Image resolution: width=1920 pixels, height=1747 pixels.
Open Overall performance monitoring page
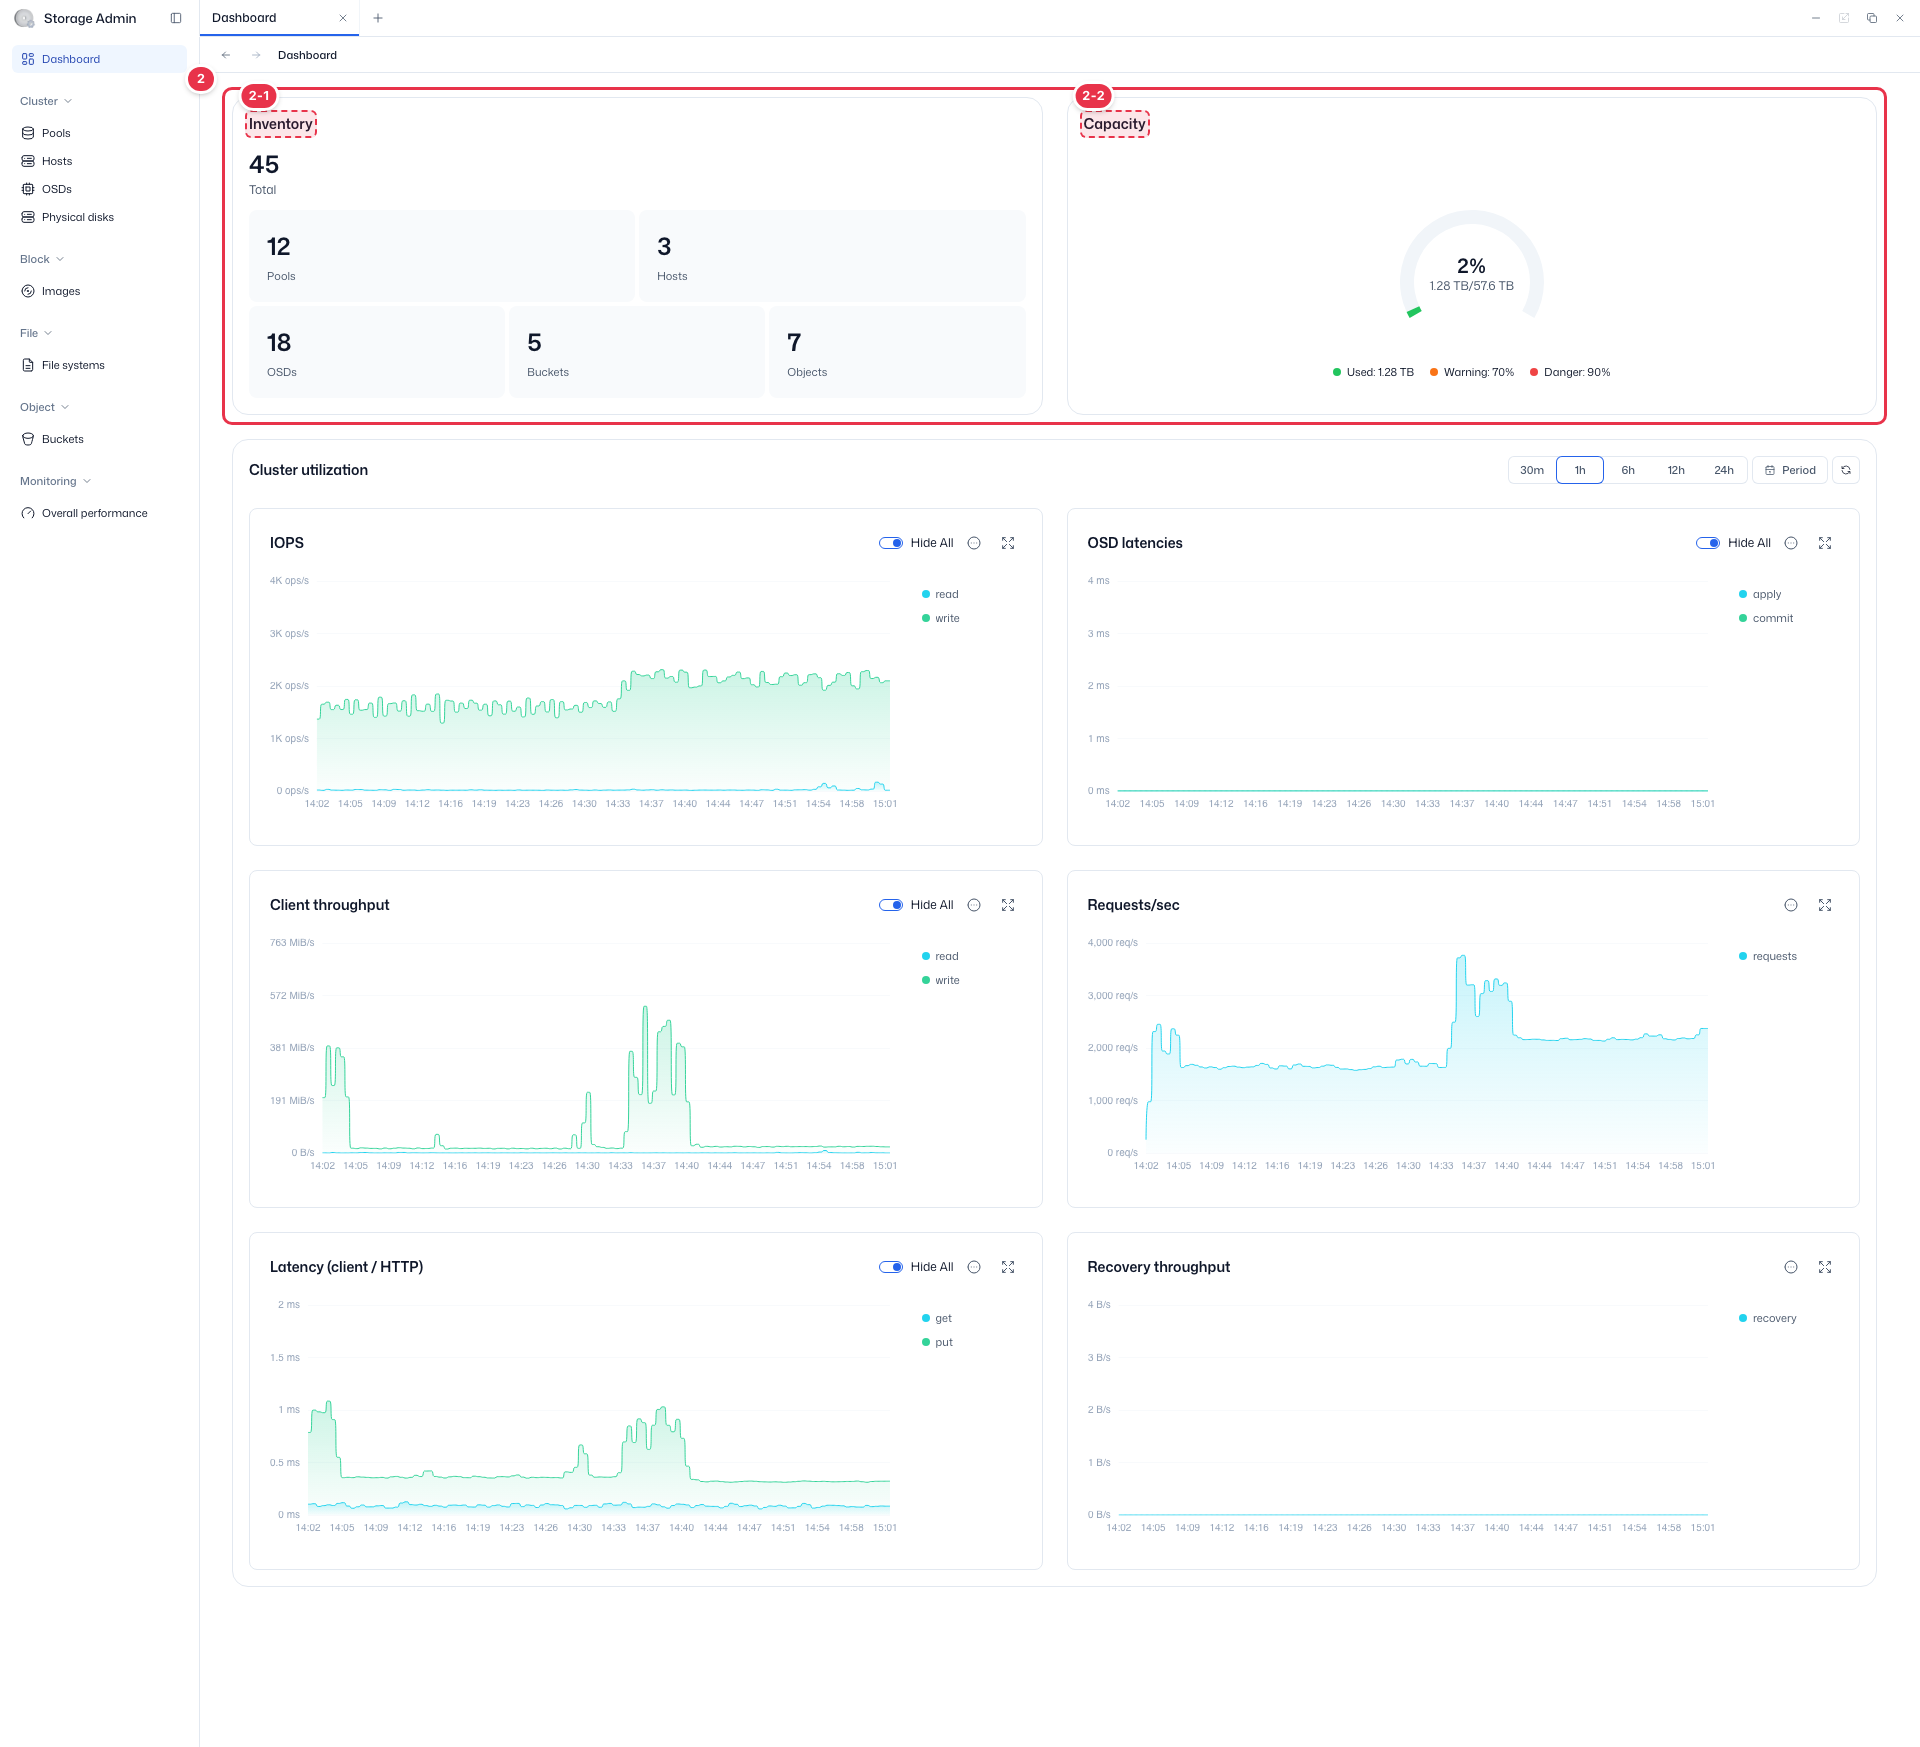pos(99,513)
